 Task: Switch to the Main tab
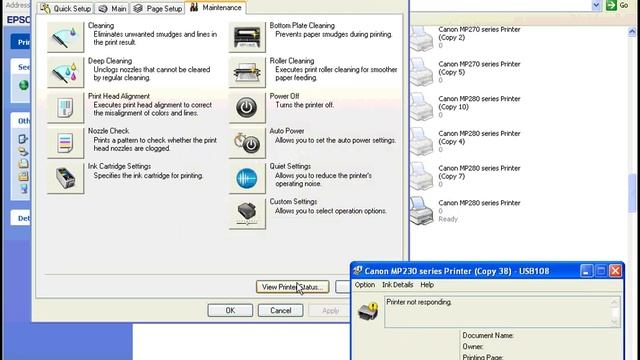[112, 9]
